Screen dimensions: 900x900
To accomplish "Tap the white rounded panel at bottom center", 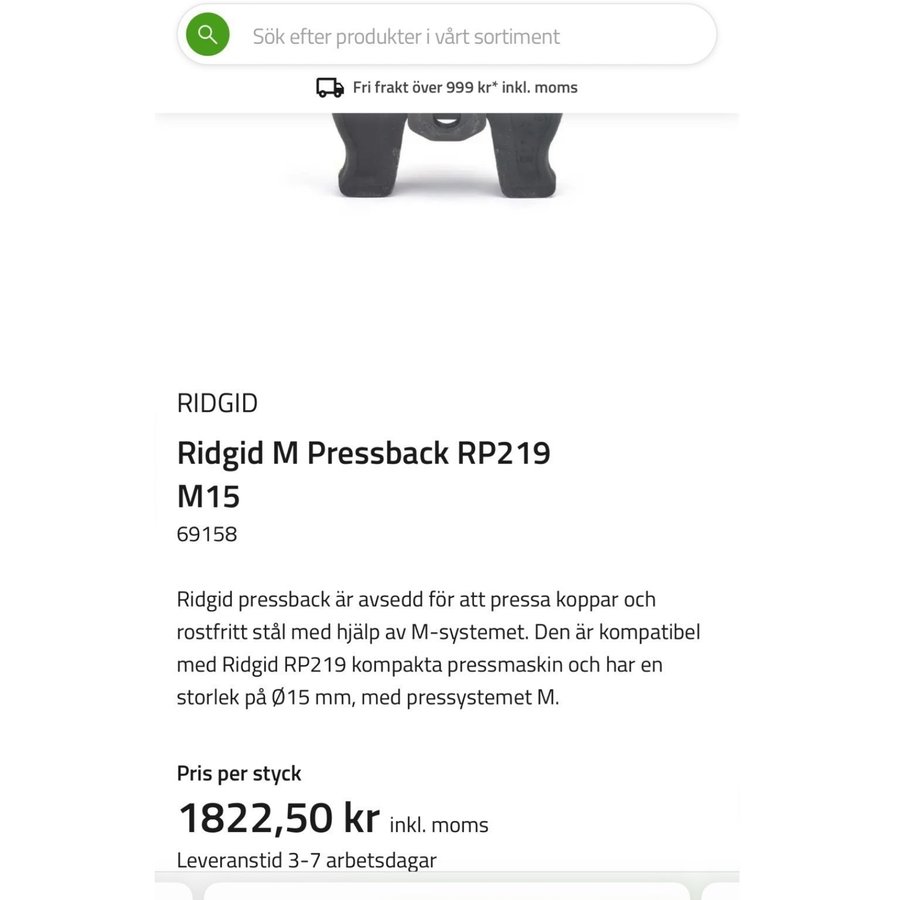I will coord(446,890).
